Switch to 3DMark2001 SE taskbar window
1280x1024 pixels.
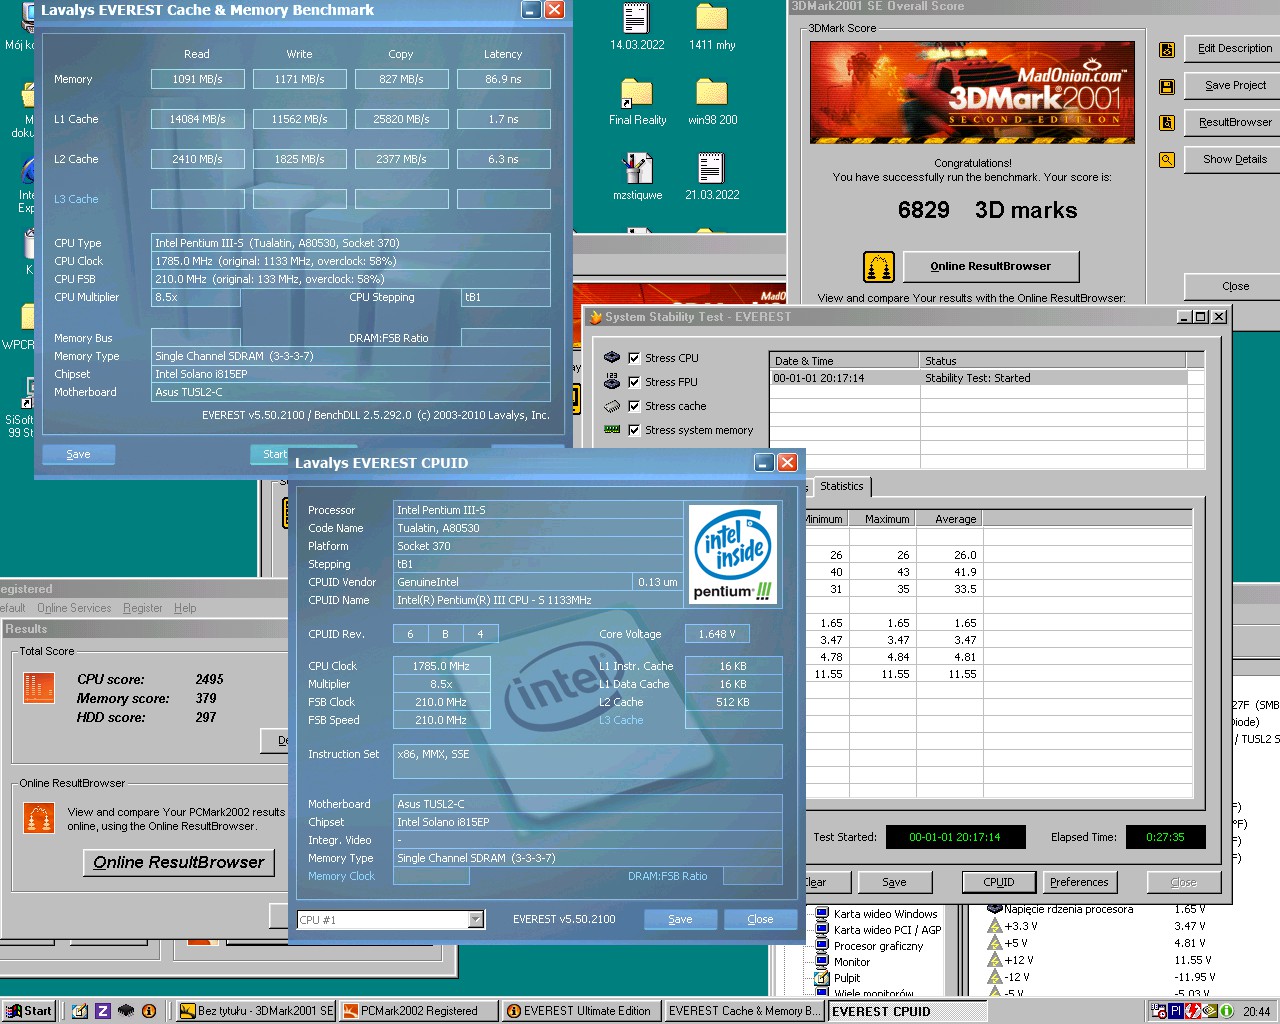tap(256, 1011)
